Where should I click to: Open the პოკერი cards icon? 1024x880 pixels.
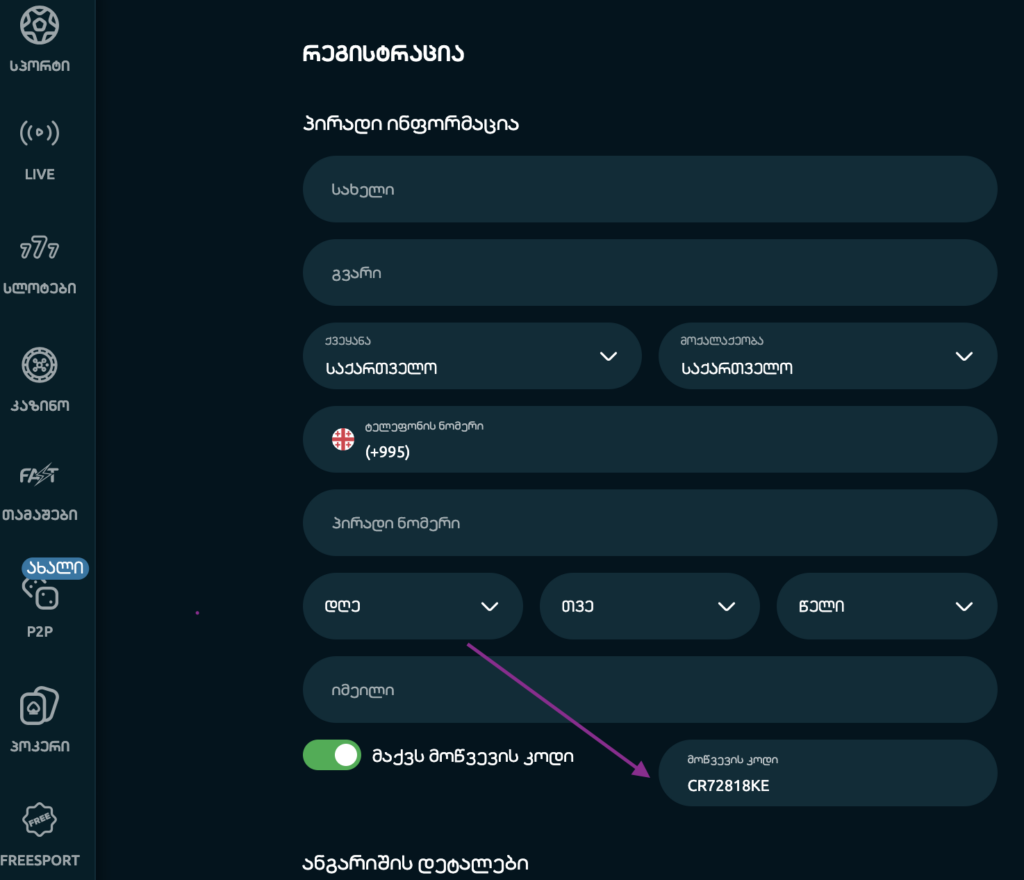click(x=39, y=708)
